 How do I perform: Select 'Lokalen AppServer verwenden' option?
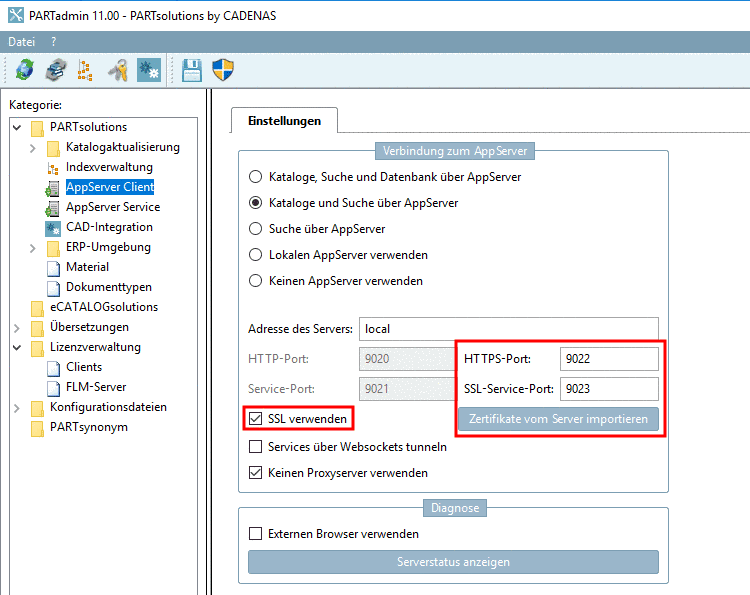[255, 254]
